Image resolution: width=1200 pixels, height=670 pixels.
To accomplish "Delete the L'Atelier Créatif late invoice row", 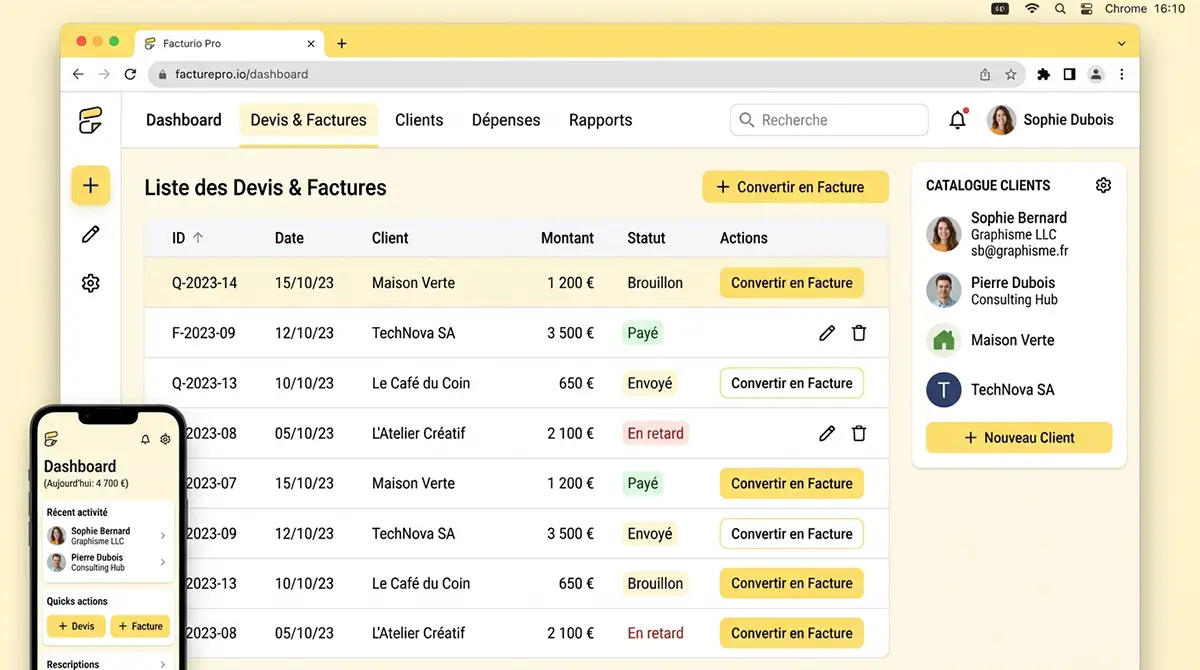I will 859,433.
